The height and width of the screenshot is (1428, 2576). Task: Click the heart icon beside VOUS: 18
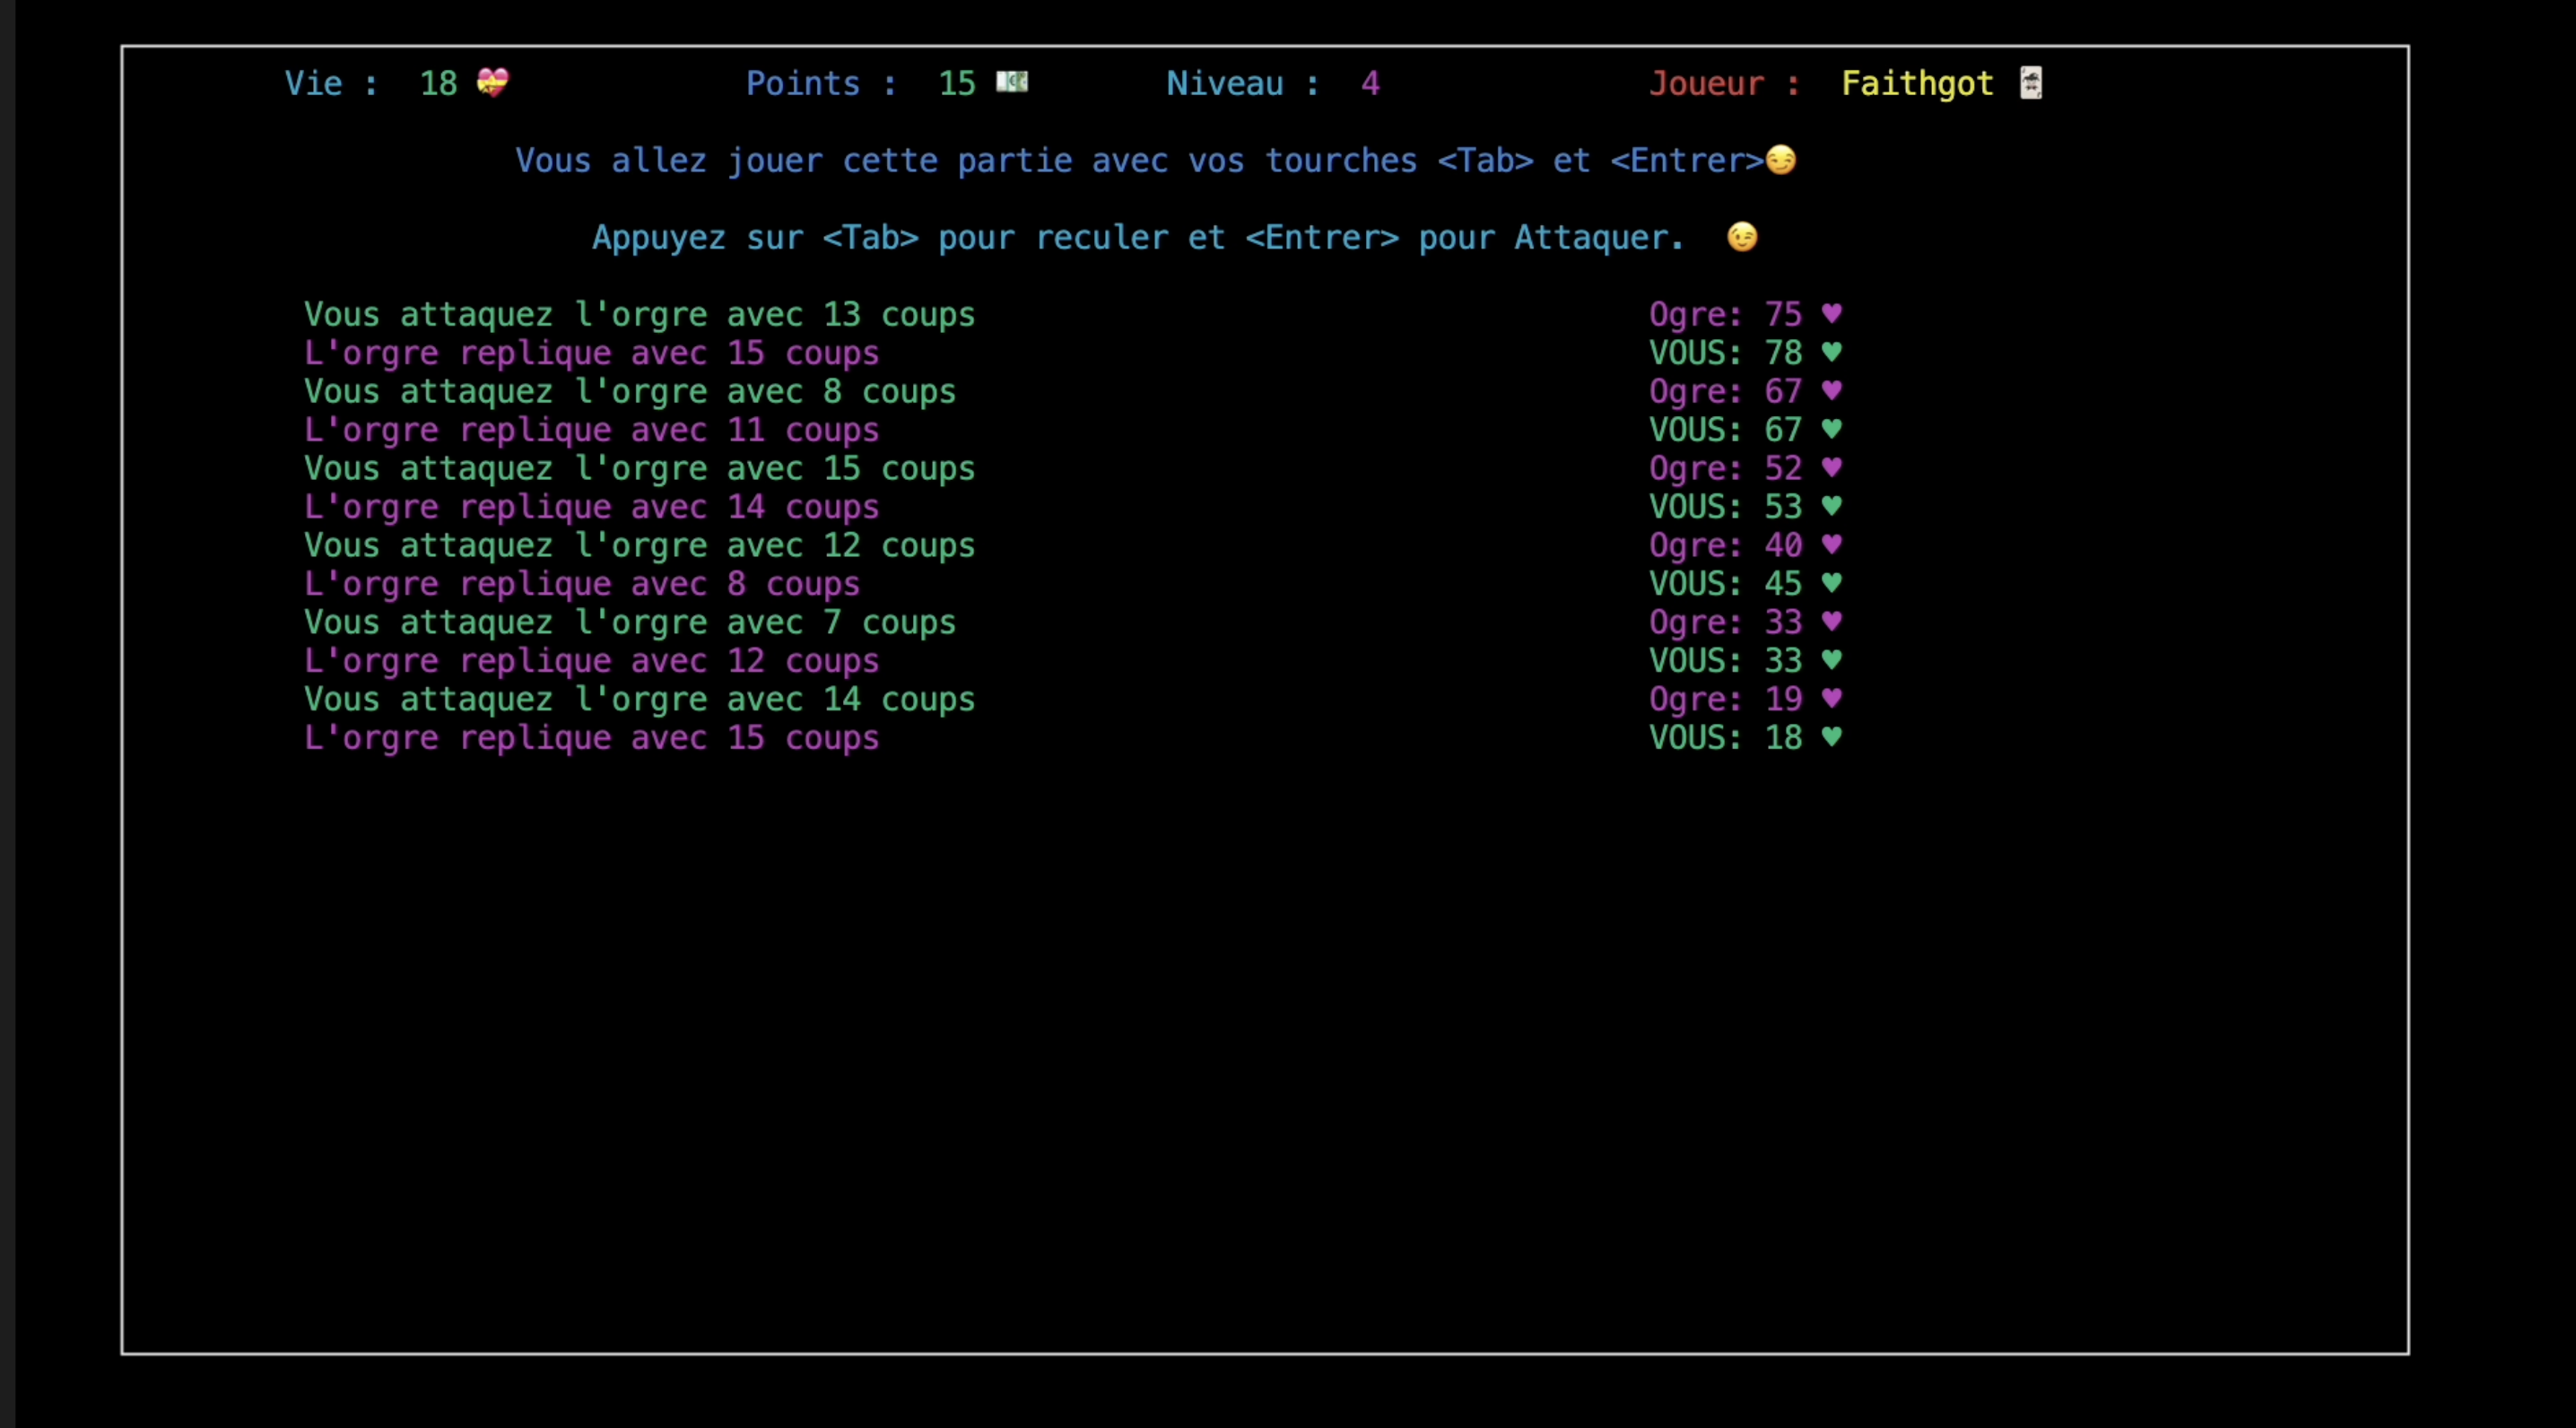1833,737
